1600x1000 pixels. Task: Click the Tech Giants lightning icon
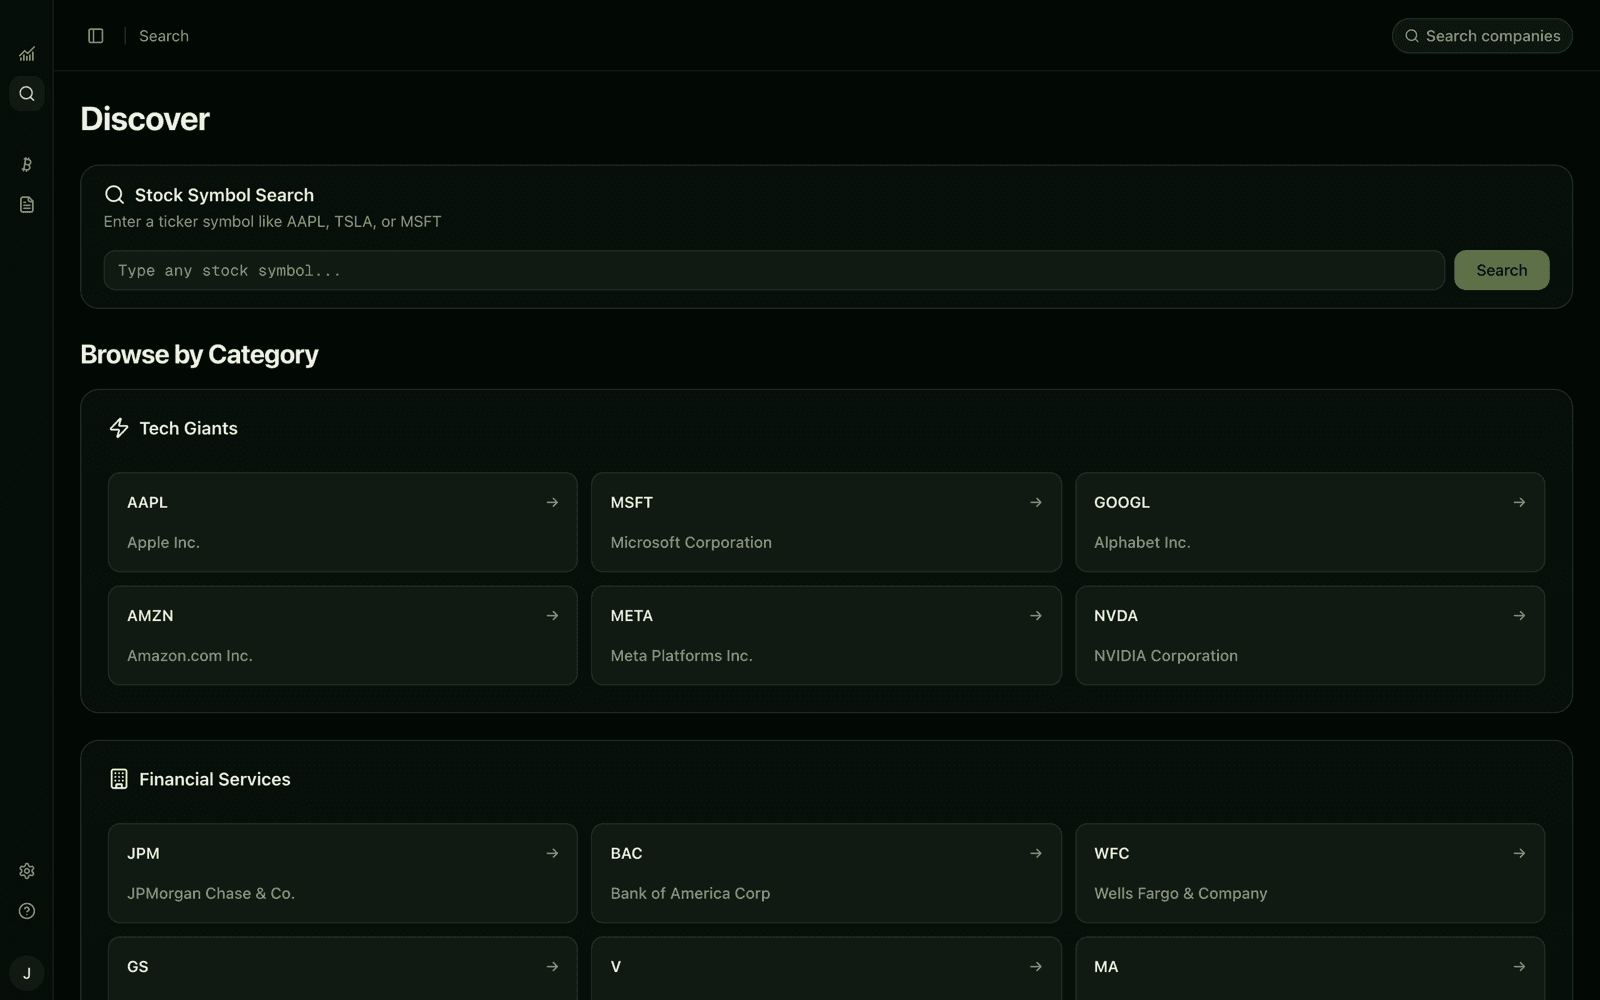[x=119, y=428]
